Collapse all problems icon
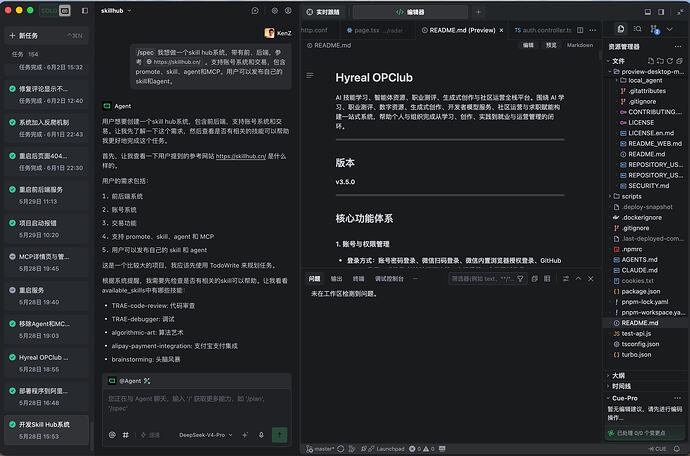This screenshot has height=456, width=690. [535, 279]
